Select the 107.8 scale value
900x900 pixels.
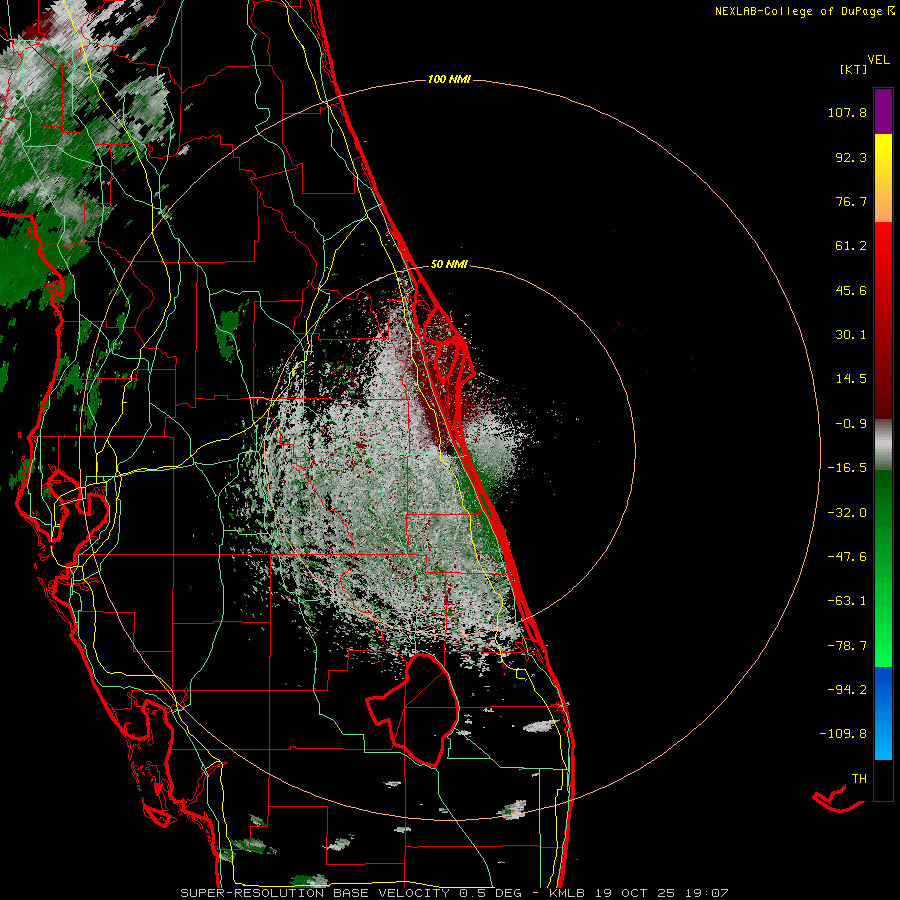(x=847, y=112)
